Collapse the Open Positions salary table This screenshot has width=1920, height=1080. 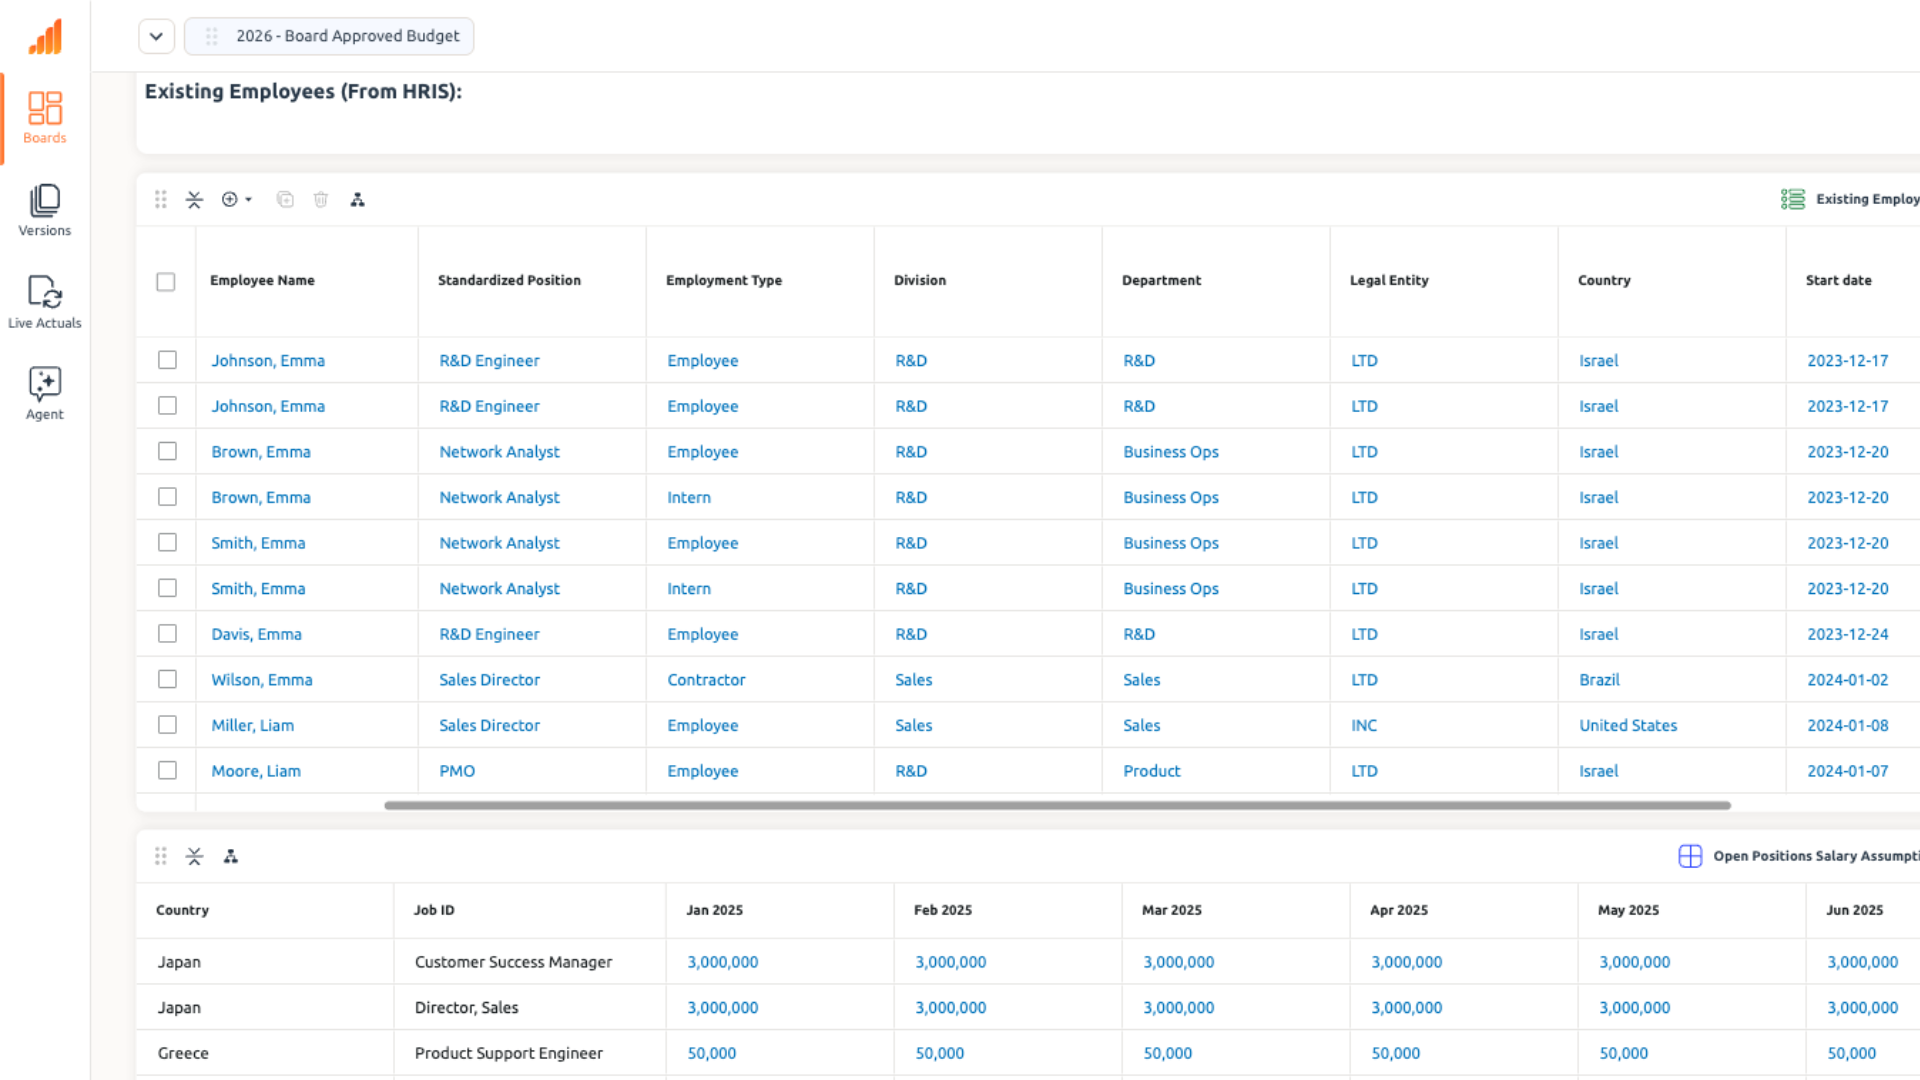(195, 856)
